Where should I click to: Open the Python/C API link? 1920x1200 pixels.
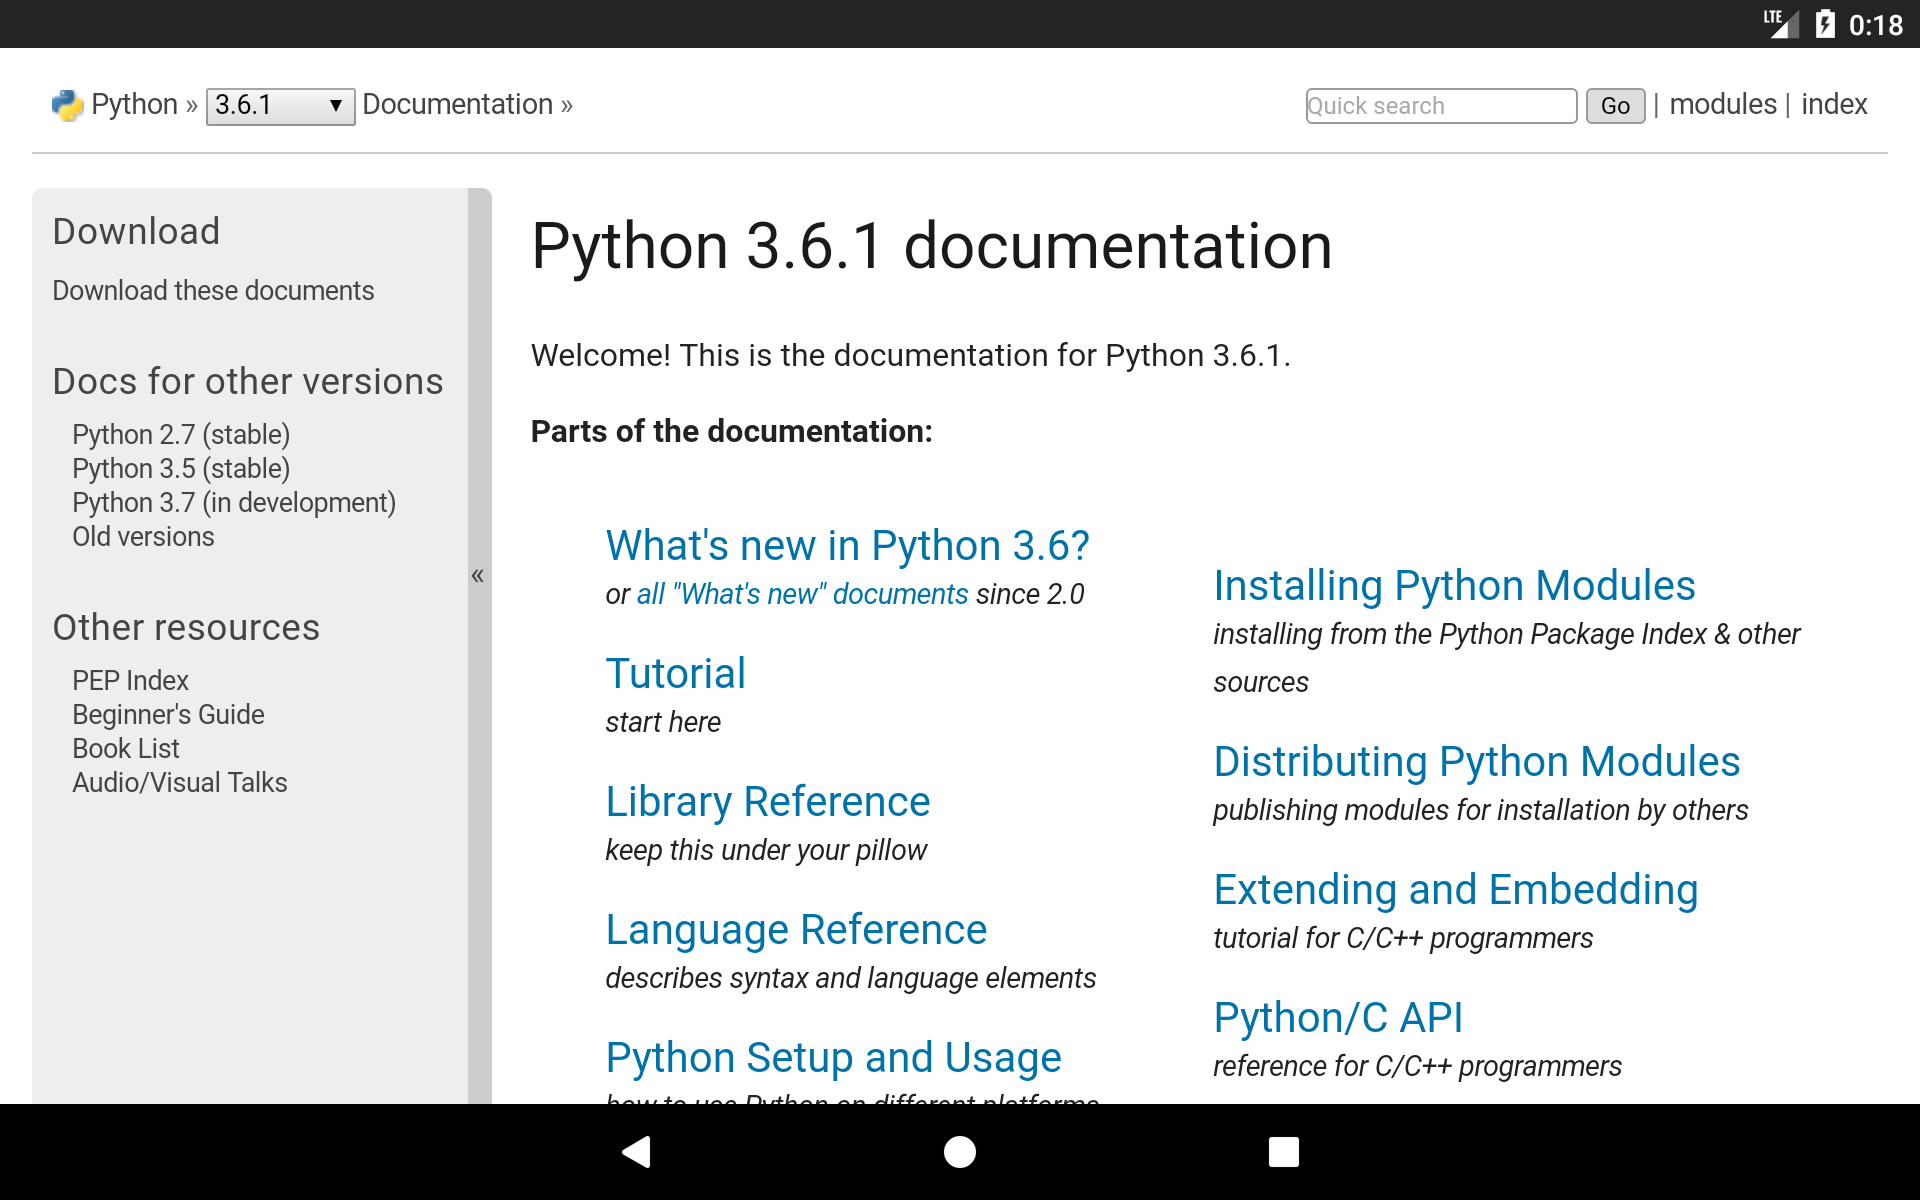pyautogui.click(x=1338, y=1018)
